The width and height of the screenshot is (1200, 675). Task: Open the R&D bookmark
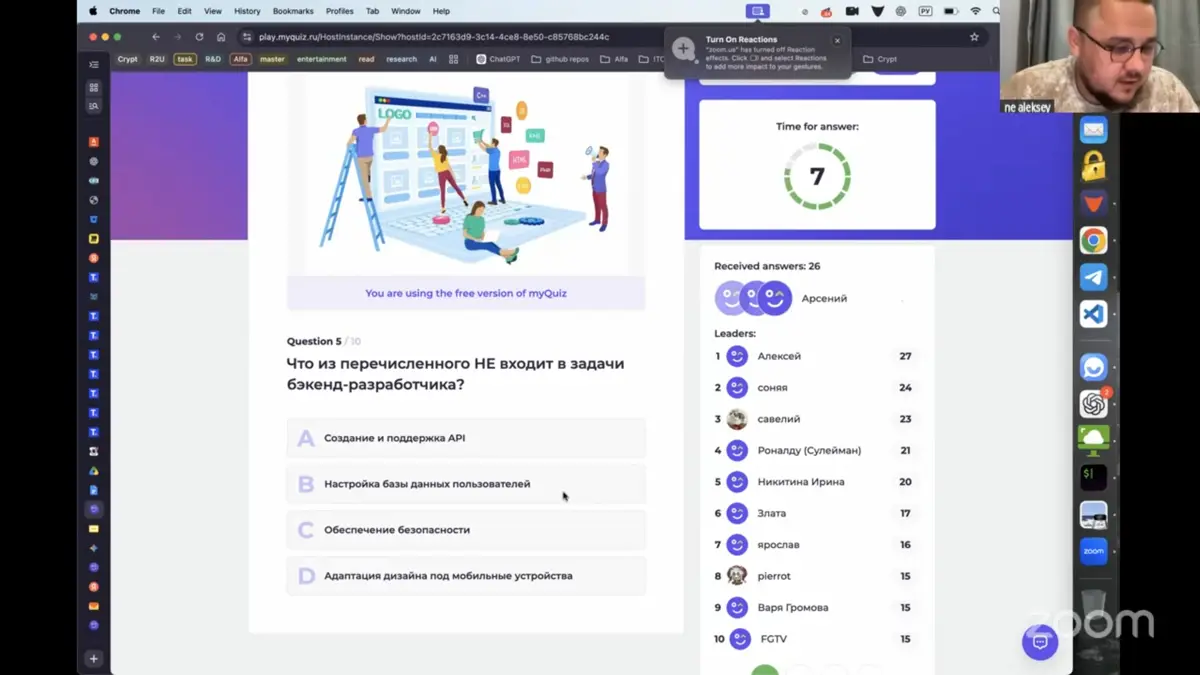click(x=213, y=59)
